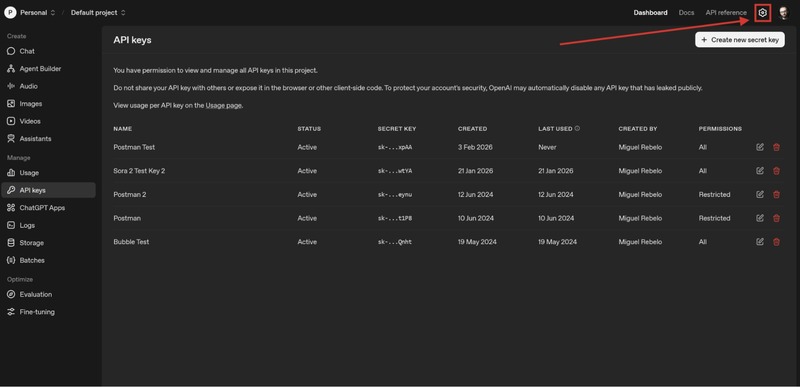This screenshot has height=387, width=800.
Task: Delete the Sora 2 Test Key 2
Action: [777, 171]
